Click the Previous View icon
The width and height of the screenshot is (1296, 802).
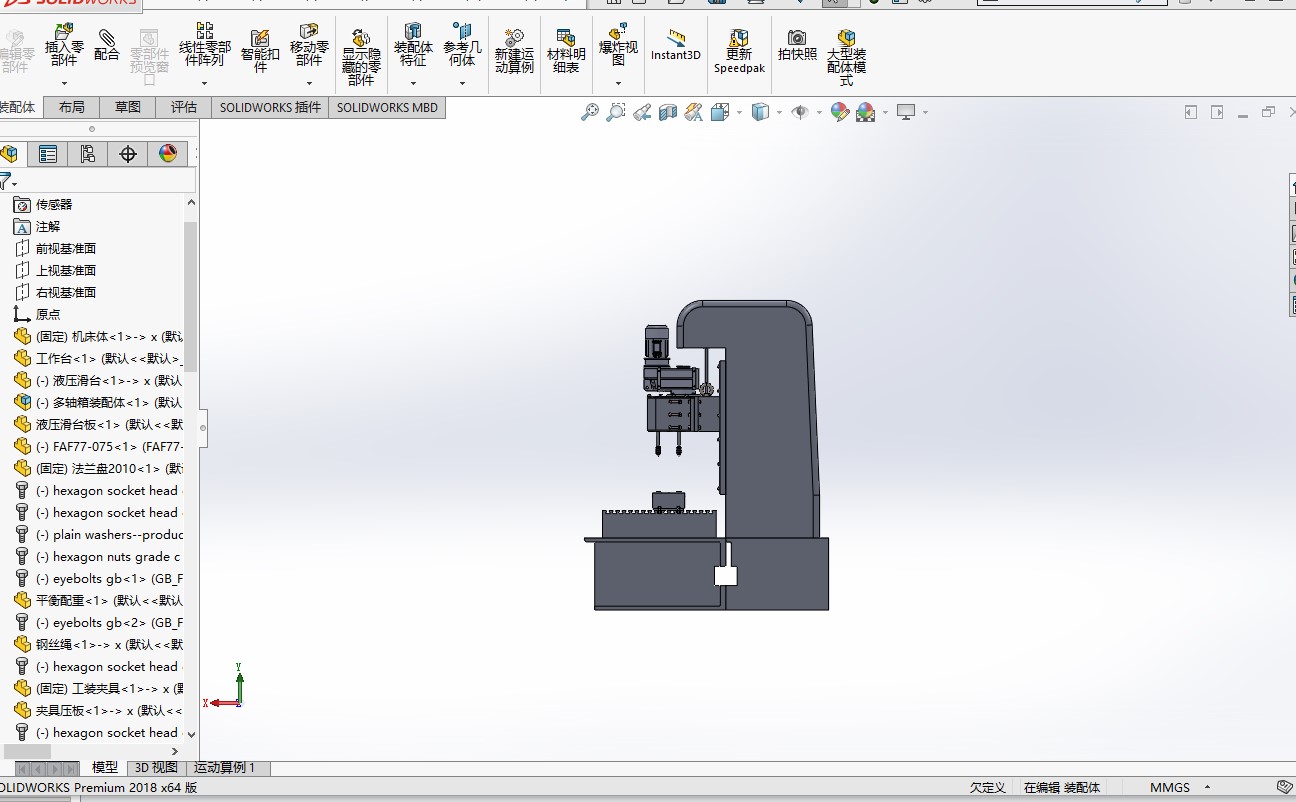pos(642,112)
